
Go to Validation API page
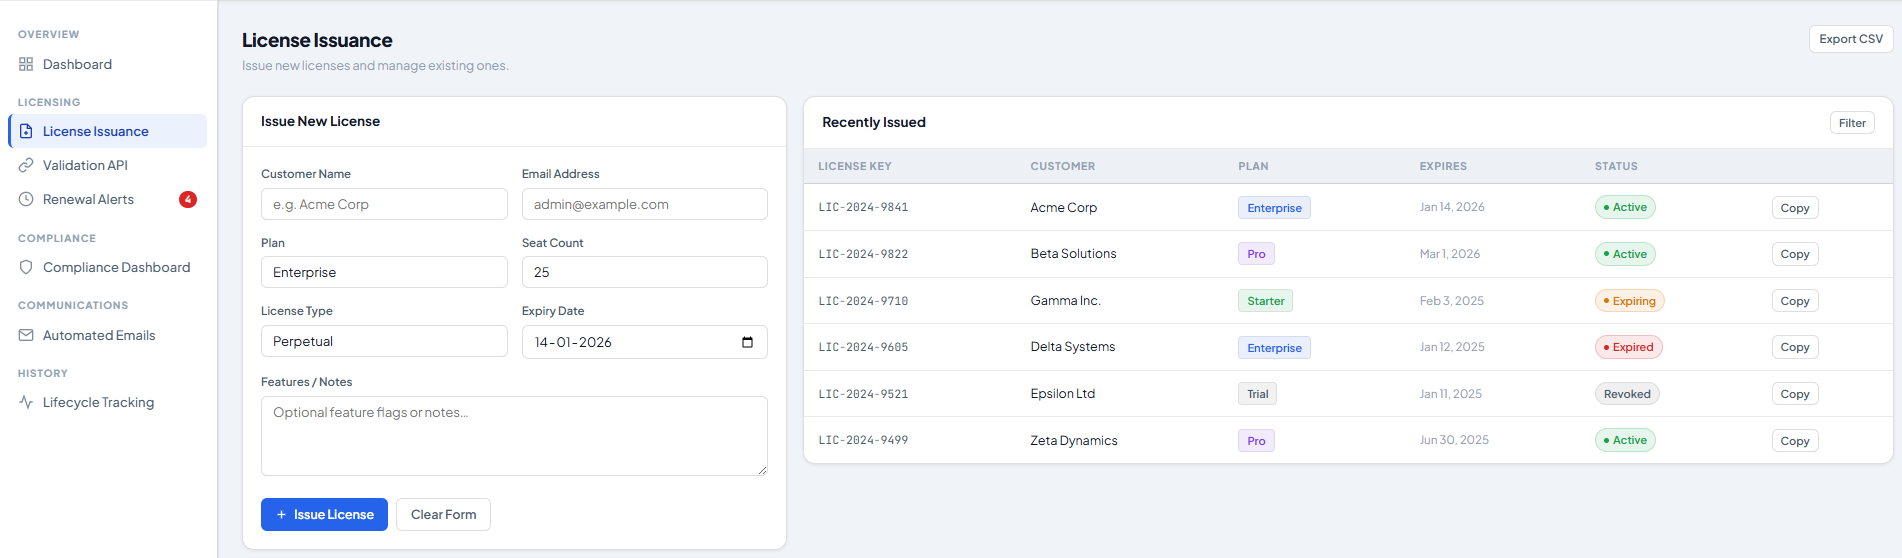click(85, 165)
